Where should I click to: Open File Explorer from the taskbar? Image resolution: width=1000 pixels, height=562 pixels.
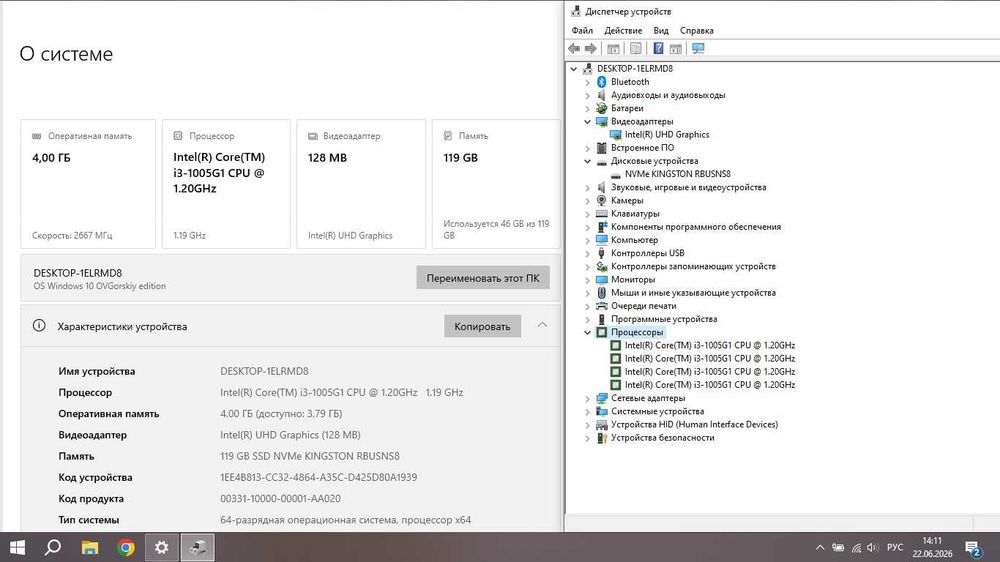(x=90, y=547)
